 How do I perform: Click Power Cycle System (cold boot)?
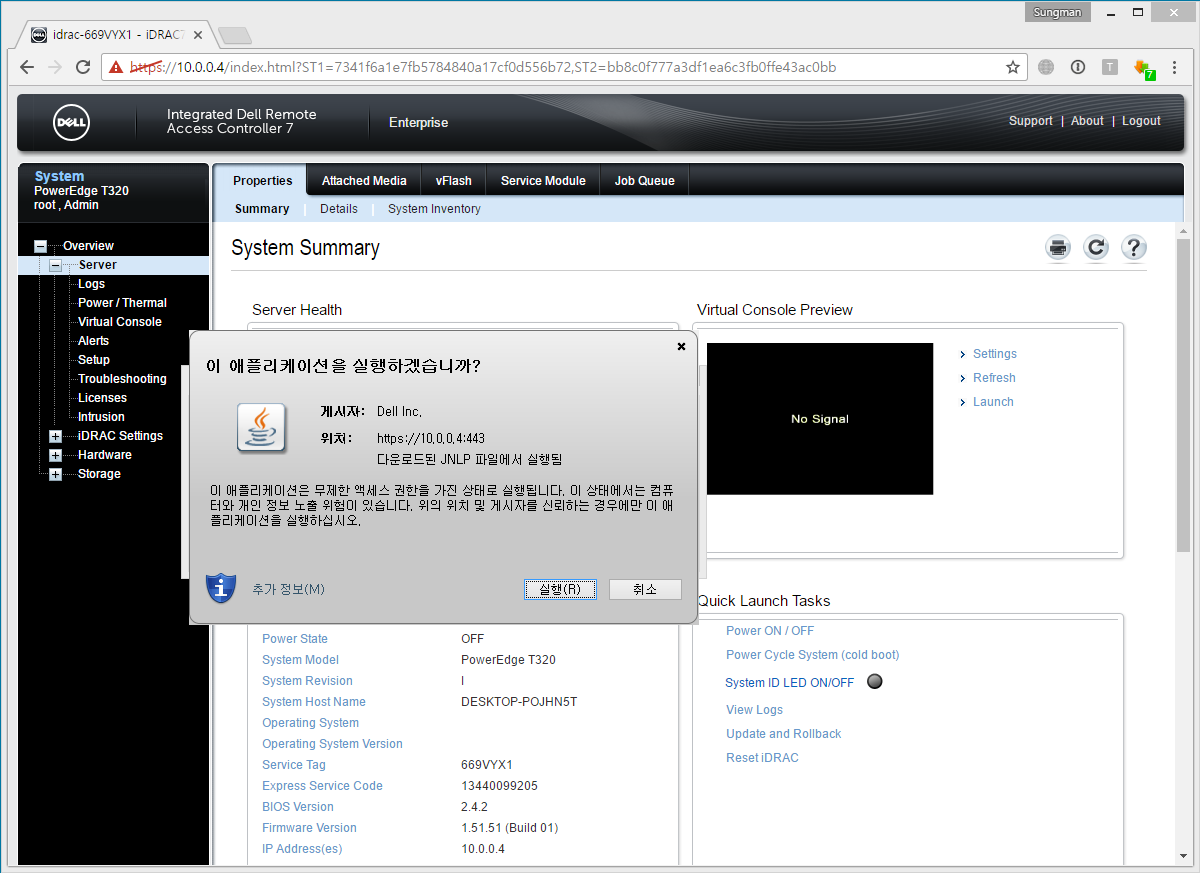coord(813,655)
